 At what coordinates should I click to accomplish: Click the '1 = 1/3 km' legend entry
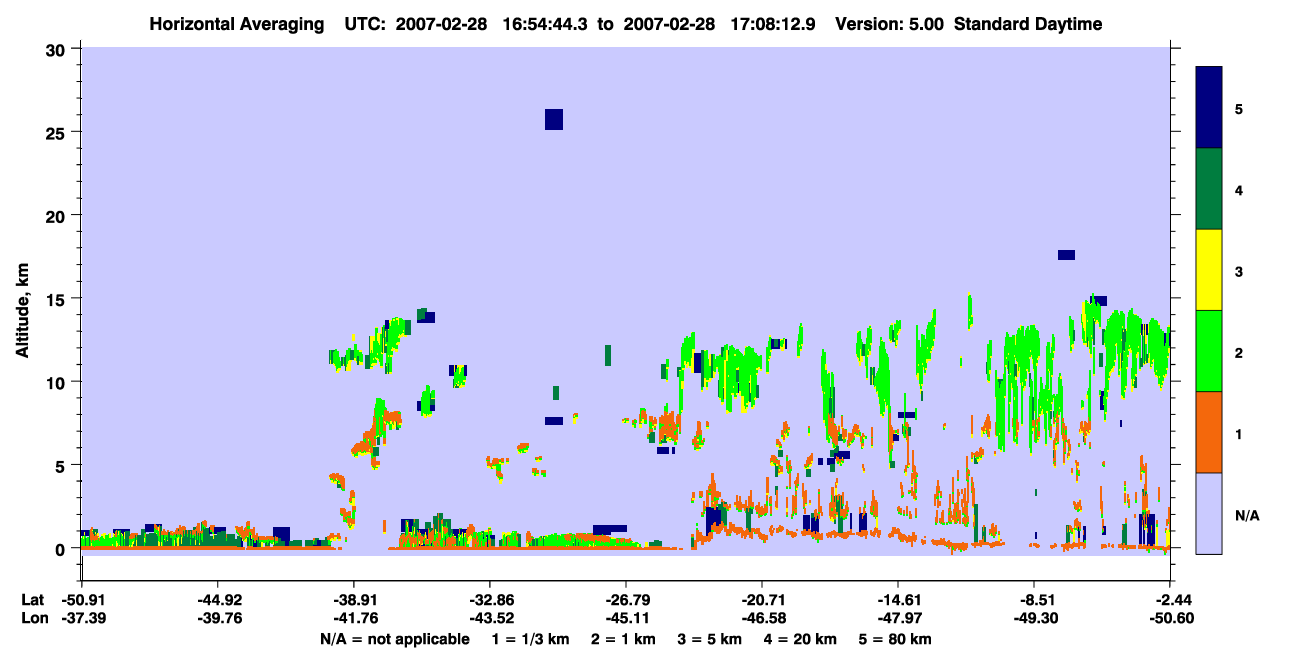point(531,639)
